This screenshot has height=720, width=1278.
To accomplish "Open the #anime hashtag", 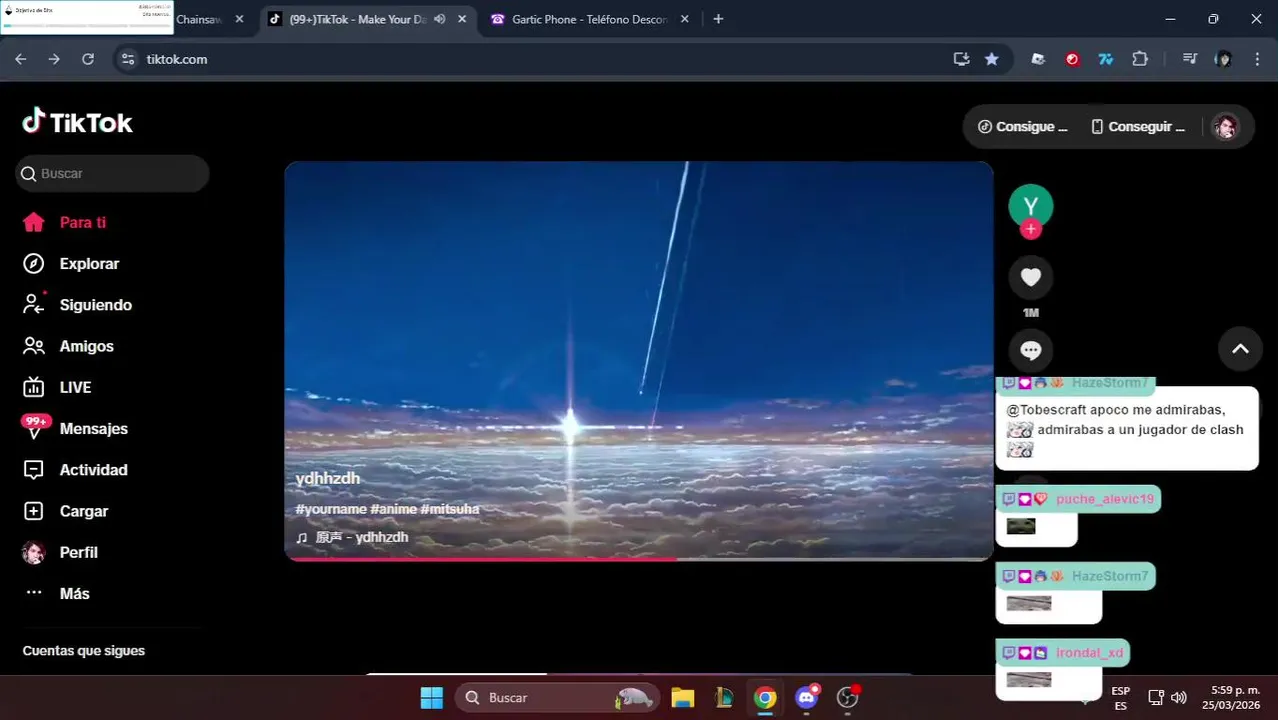I will [x=393, y=509].
